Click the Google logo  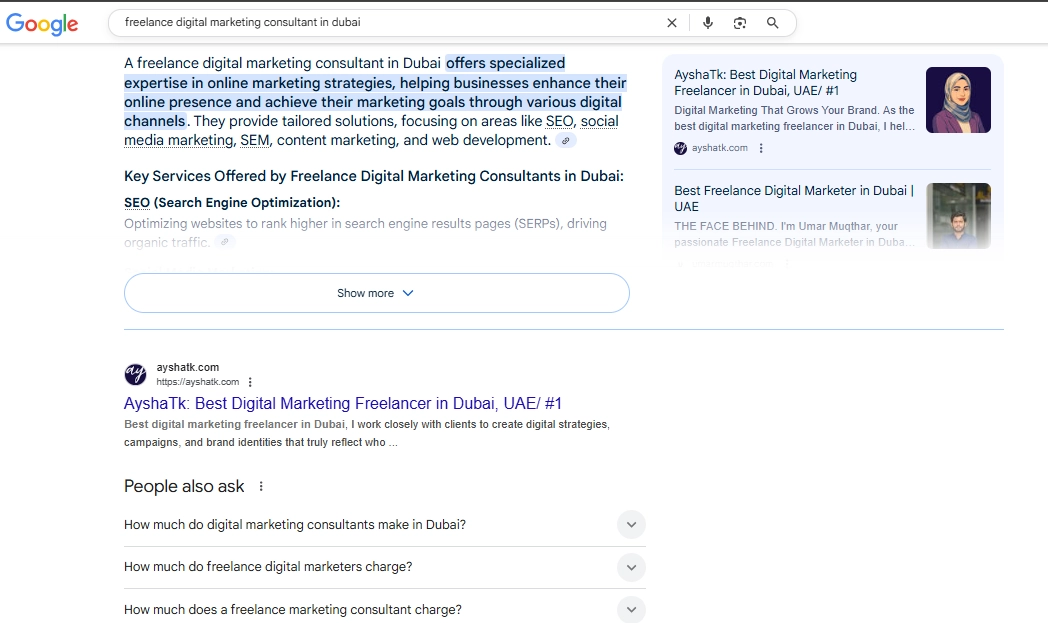42,23
